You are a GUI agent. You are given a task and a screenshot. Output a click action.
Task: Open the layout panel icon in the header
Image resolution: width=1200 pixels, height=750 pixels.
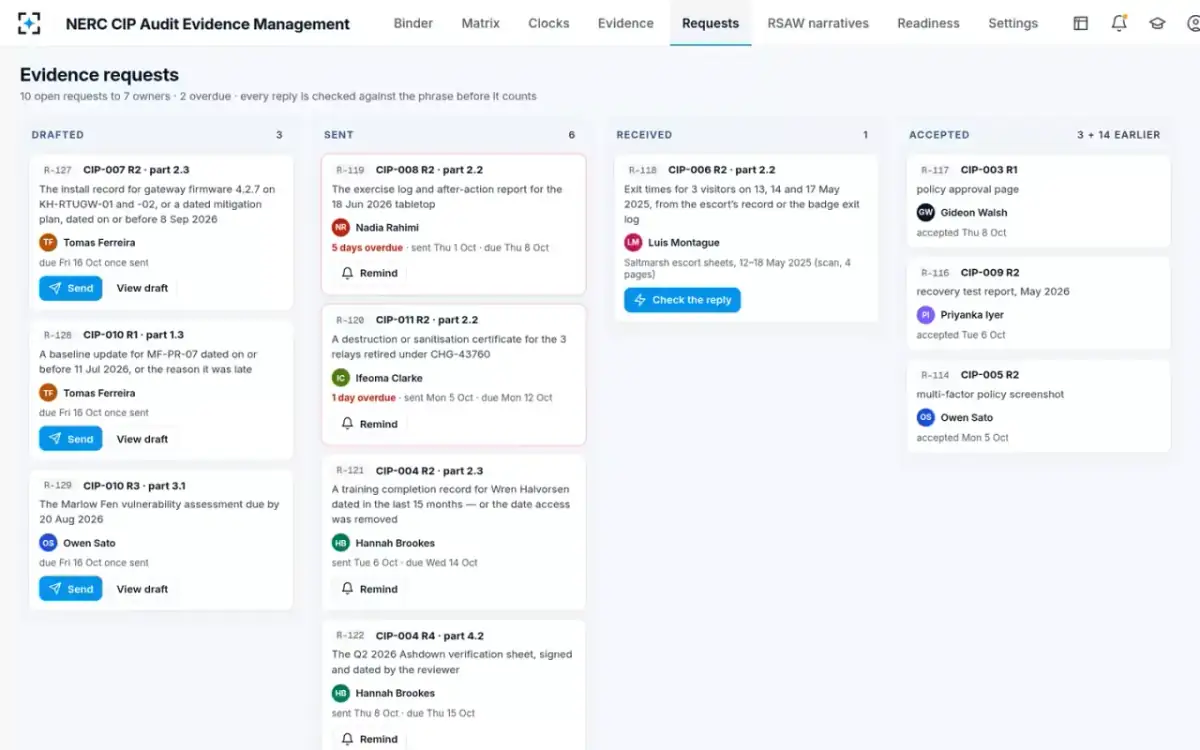1081,23
